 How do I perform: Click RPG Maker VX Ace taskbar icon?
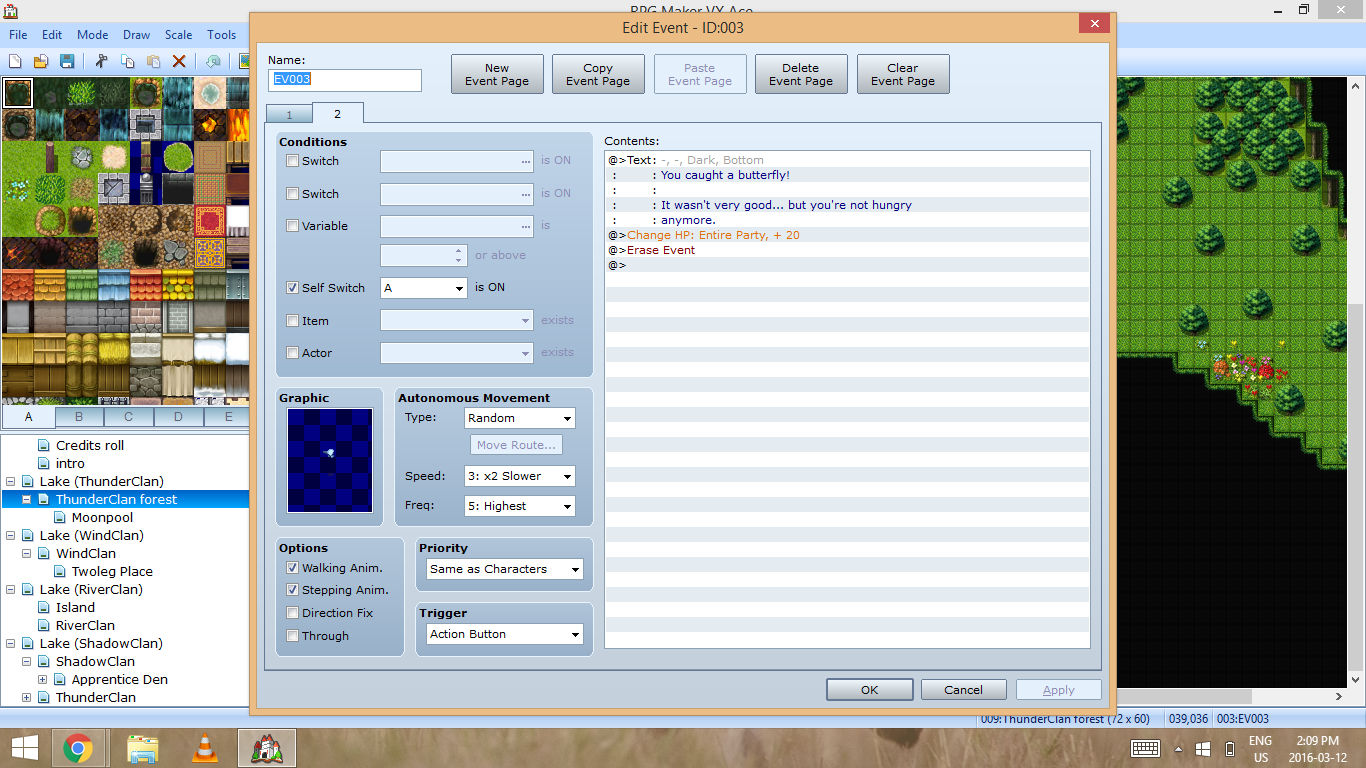tap(267, 747)
